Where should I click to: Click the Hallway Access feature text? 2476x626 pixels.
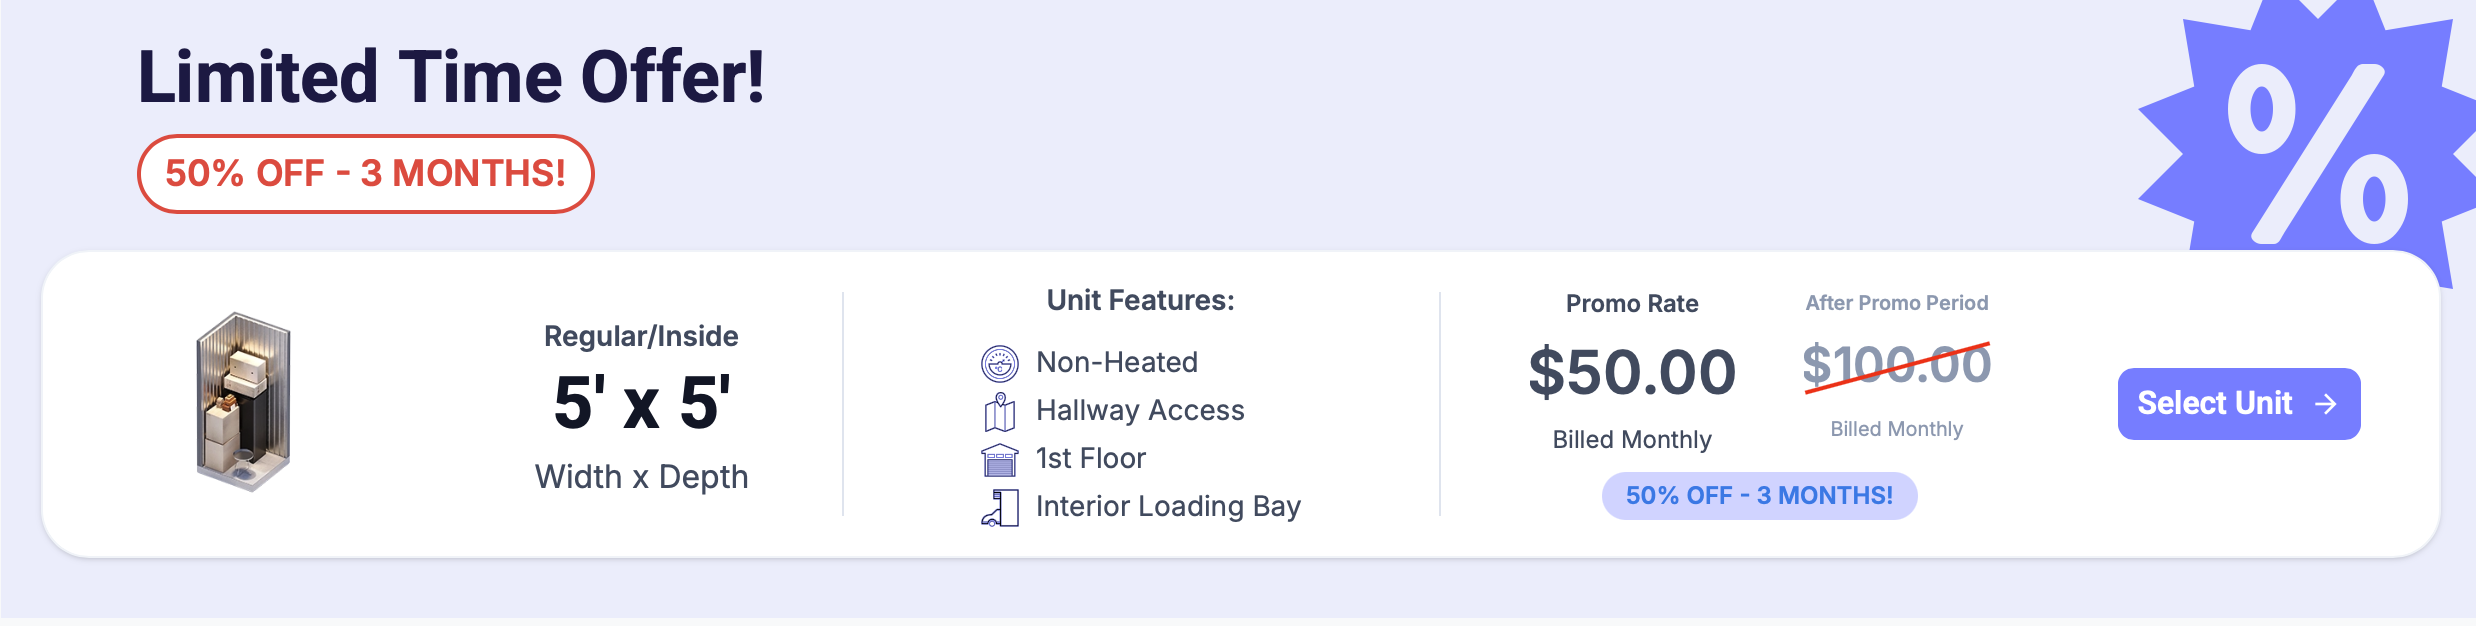1140,410
